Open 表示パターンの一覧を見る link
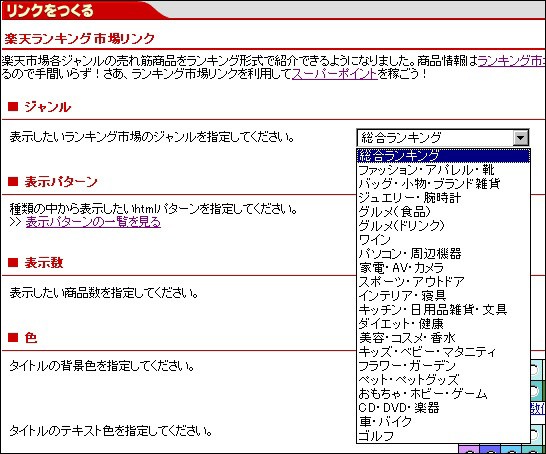Viewport: 546px width, 454px height. [93, 222]
